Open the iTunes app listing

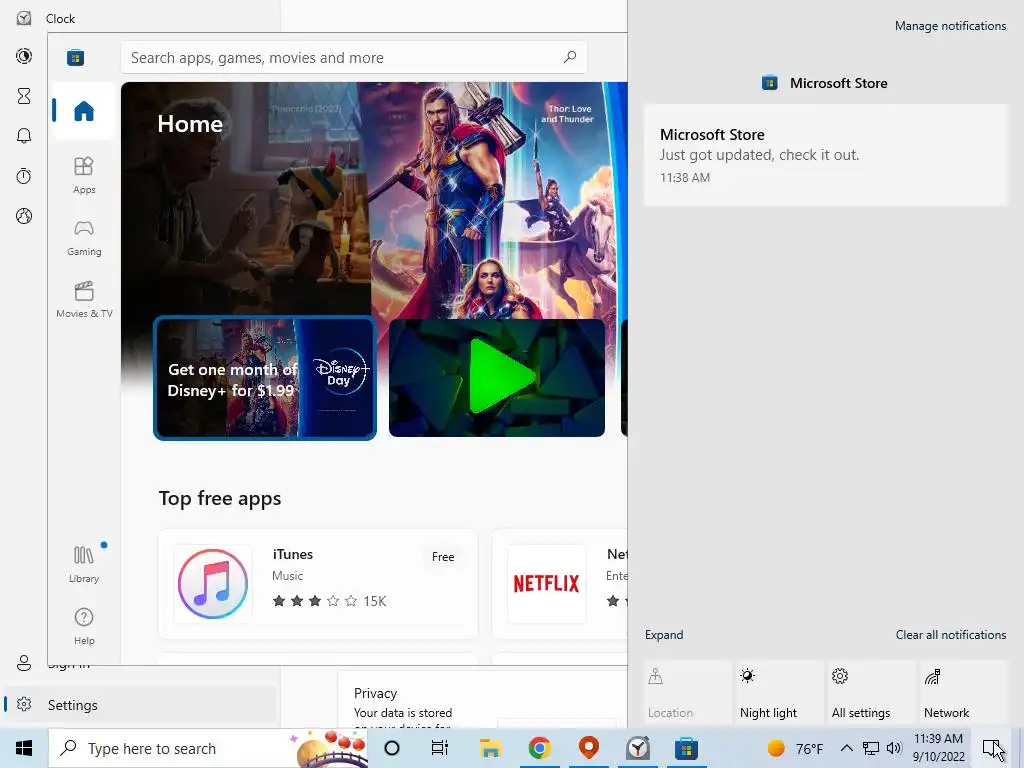pyautogui.click(x=318, y=584)
